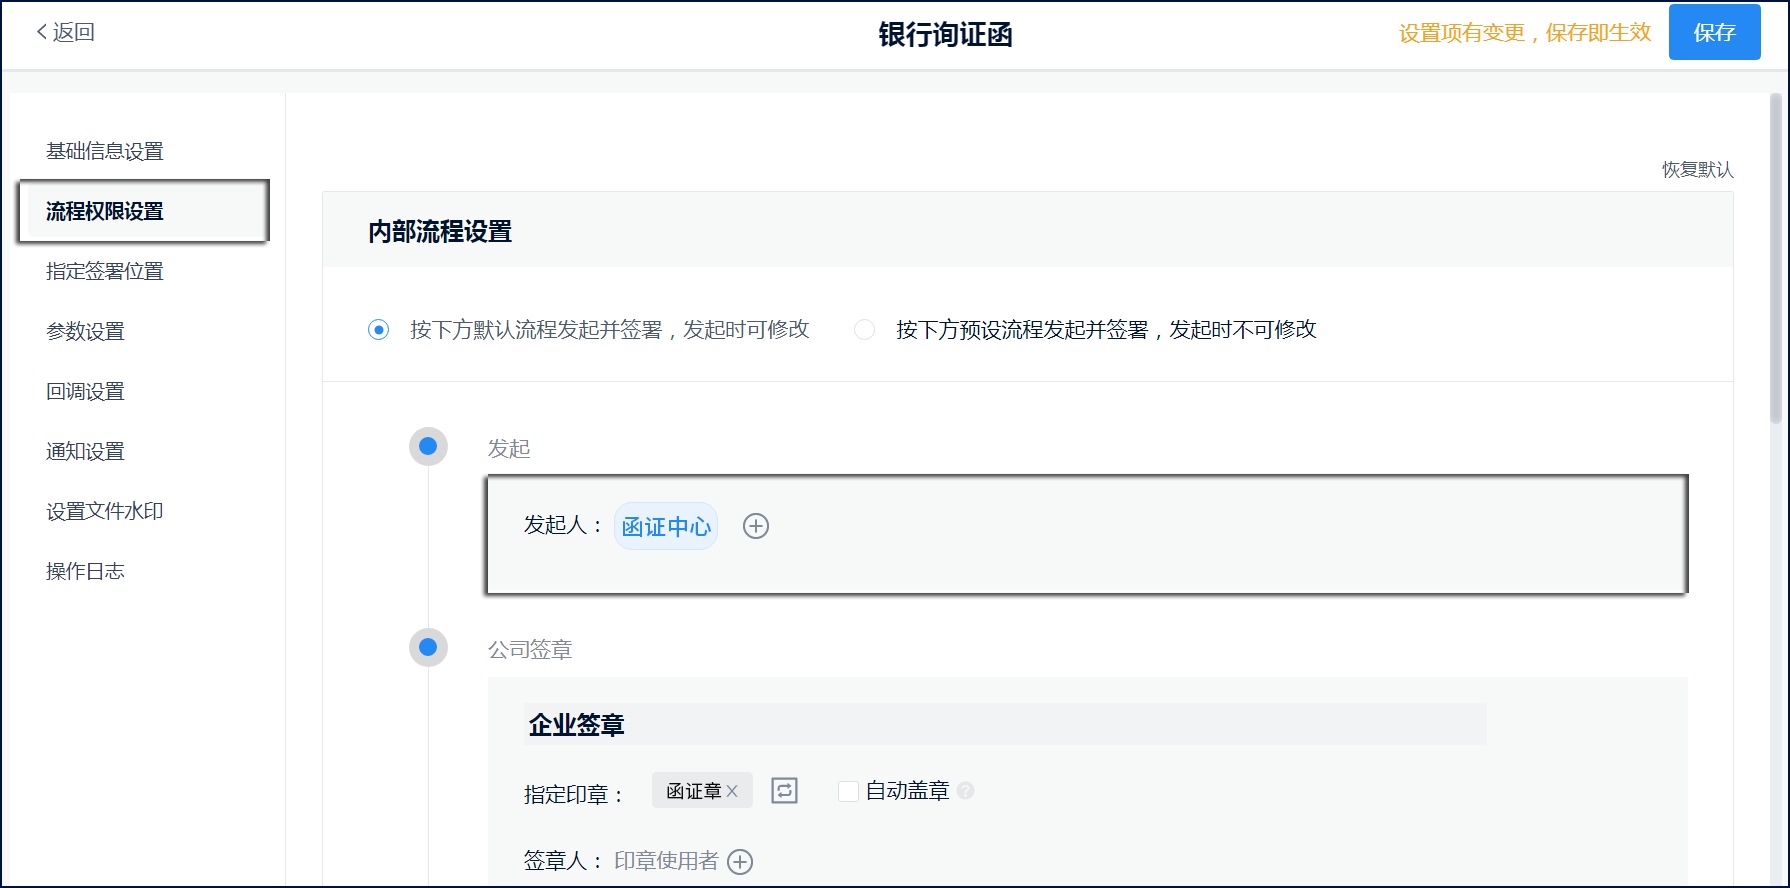1790x888 pixels.
Task: Click the swap seal icon
Action: (x=784, y=791)
